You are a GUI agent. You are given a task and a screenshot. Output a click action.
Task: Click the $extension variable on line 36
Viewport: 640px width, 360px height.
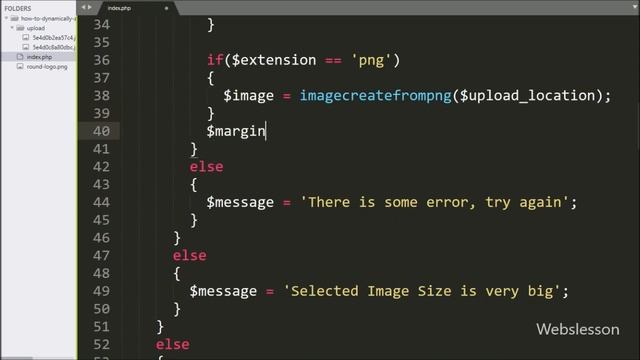click(x=274, y=60)
